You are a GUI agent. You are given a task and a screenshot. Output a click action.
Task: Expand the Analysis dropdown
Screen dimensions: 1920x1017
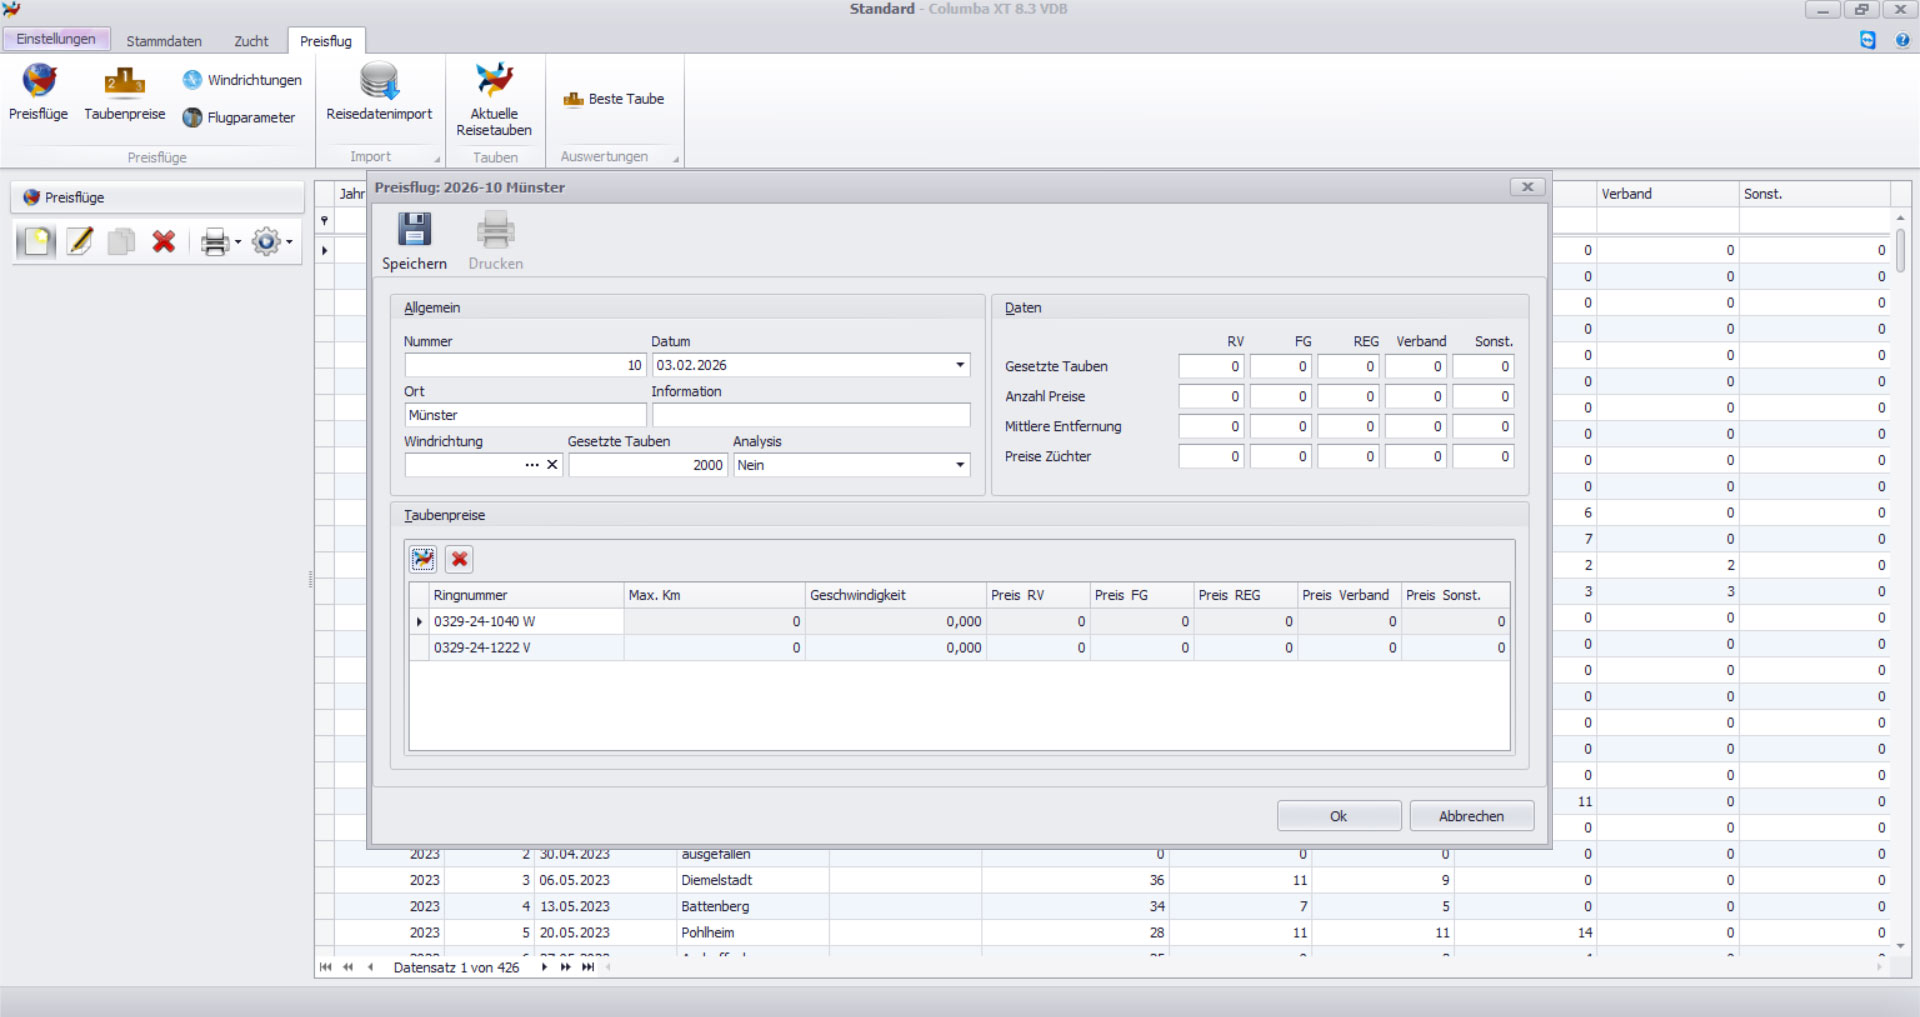click(960, 465)
